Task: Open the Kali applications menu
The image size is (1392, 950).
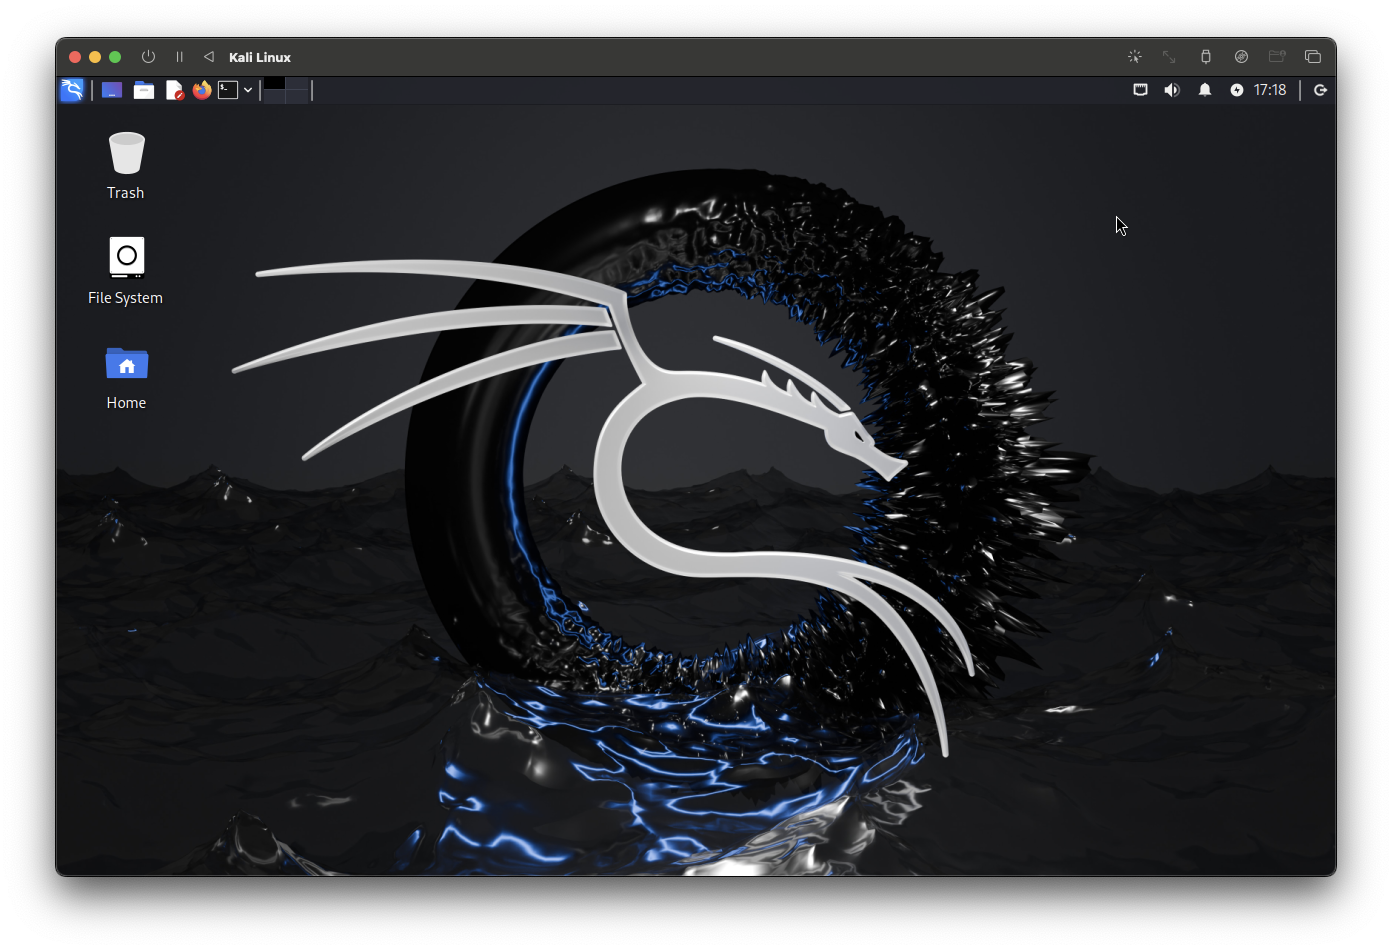Action: (x=72, y=90)
